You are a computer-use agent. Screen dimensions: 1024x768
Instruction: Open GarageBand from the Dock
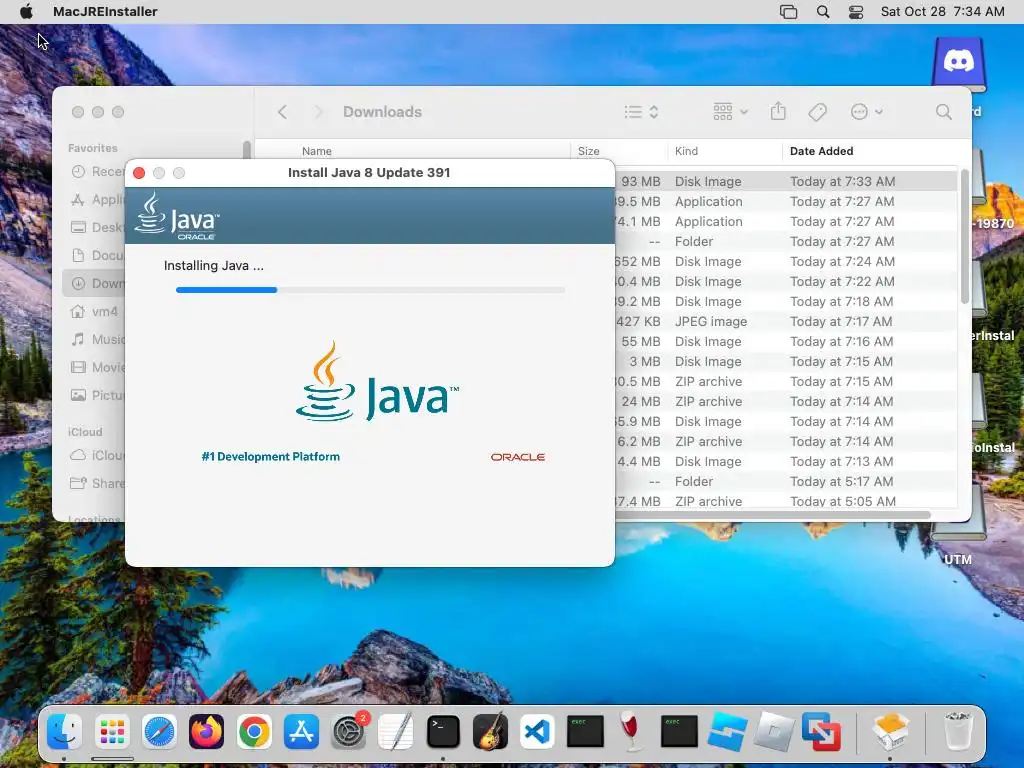(490, 731)
